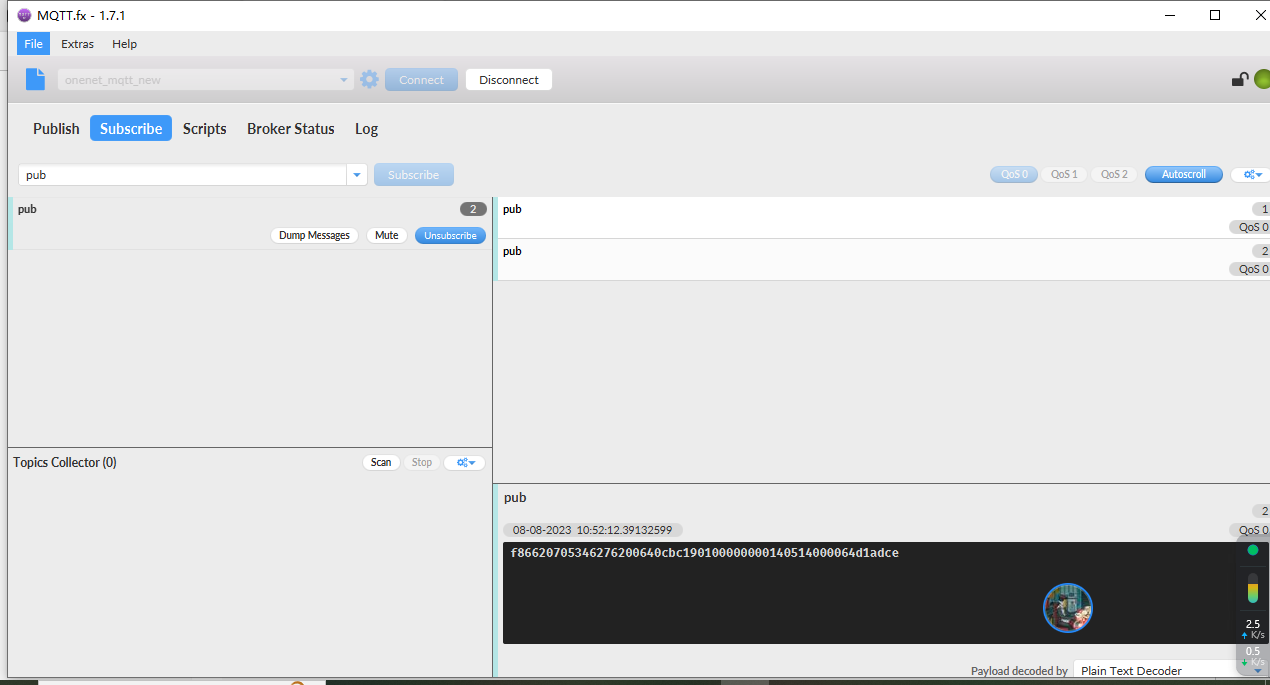This screenshot has width=1270, height=685.
Task: Start Scan in Topics Collector
Action: pos(381,462)
